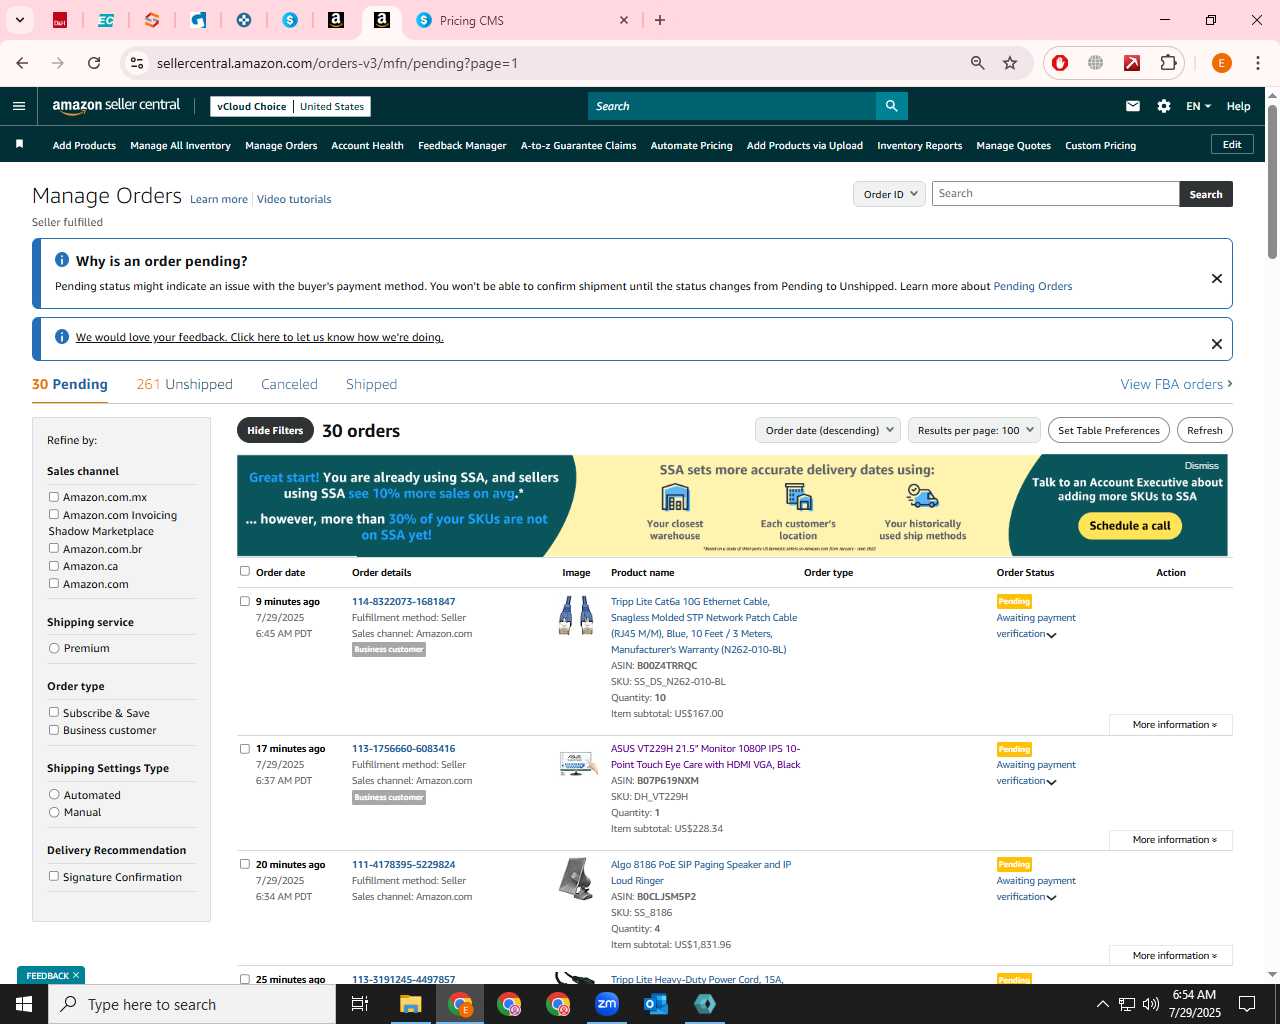Screen dimensions: 1280x1024
Task: Close the FEEDBACK tag at bottom left
Action: [x=75, y=975]
